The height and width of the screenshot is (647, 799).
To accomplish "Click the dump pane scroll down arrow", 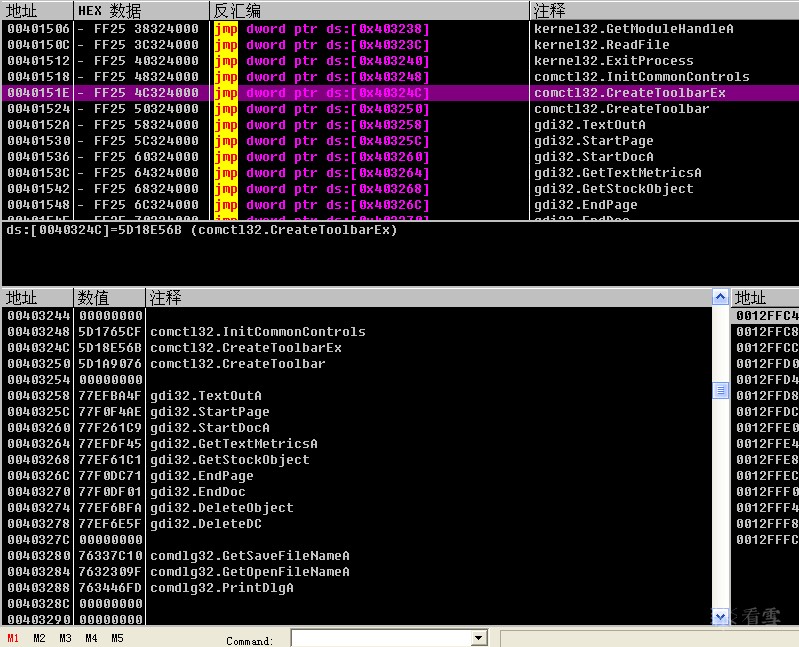I will [720, 616].
